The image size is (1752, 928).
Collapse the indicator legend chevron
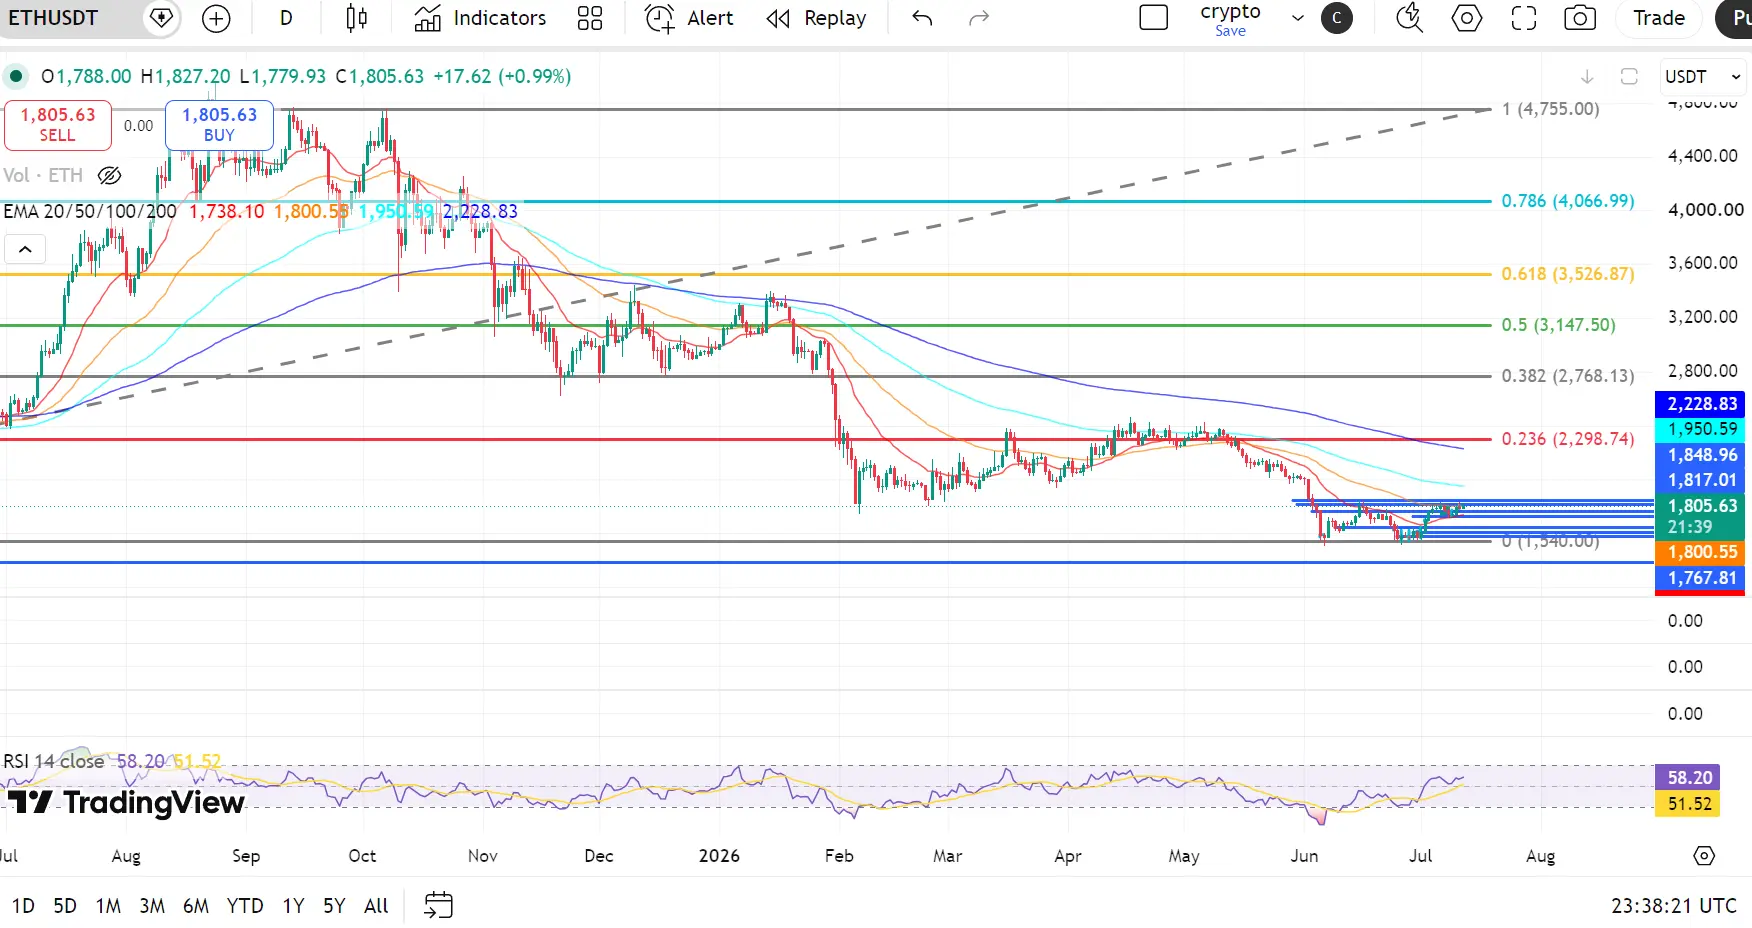pyautogui.click(x=25, y=249)
